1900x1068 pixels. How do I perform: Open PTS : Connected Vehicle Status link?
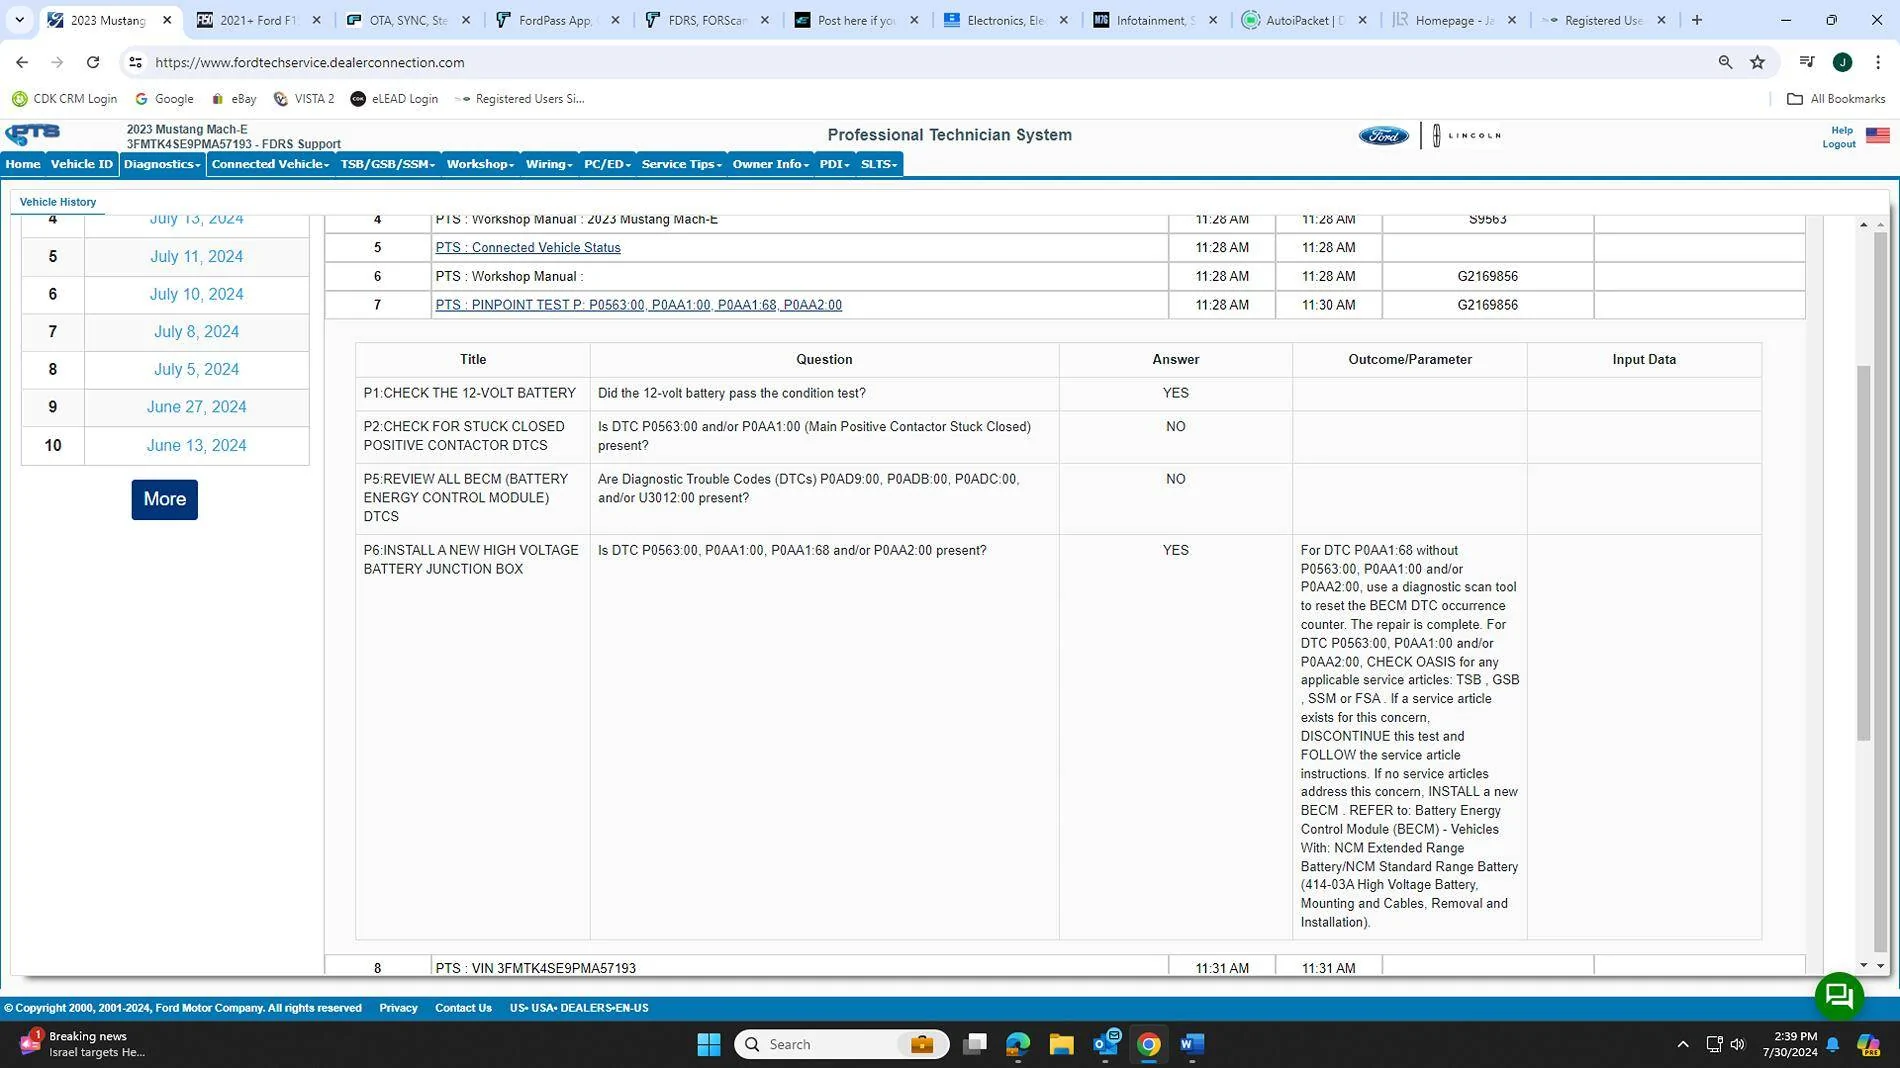point(528,248)
